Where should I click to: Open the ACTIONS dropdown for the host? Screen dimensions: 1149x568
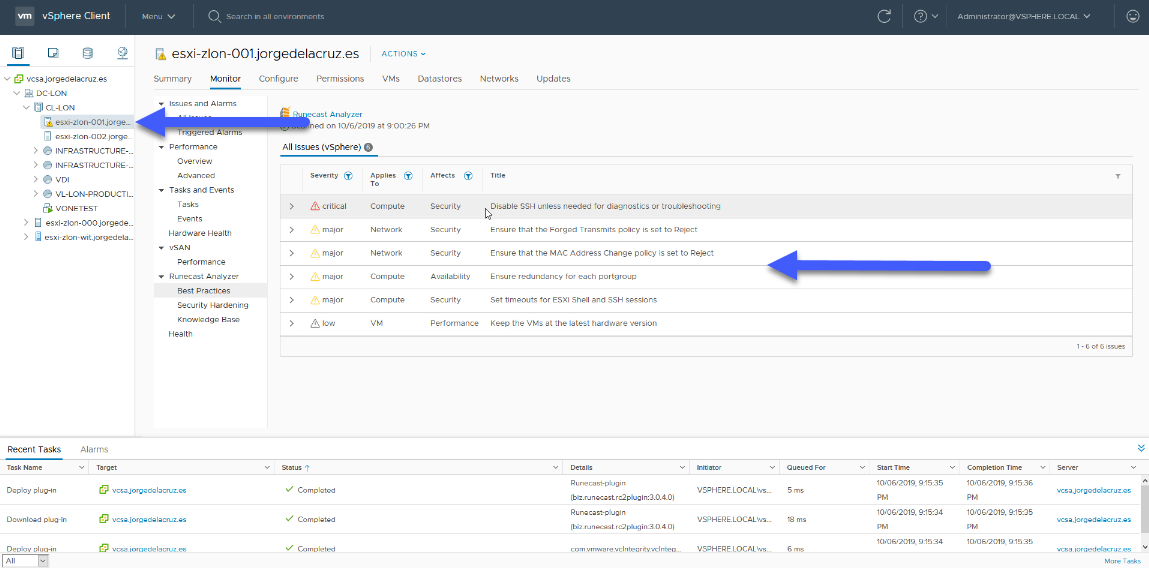tap(403, 54)
